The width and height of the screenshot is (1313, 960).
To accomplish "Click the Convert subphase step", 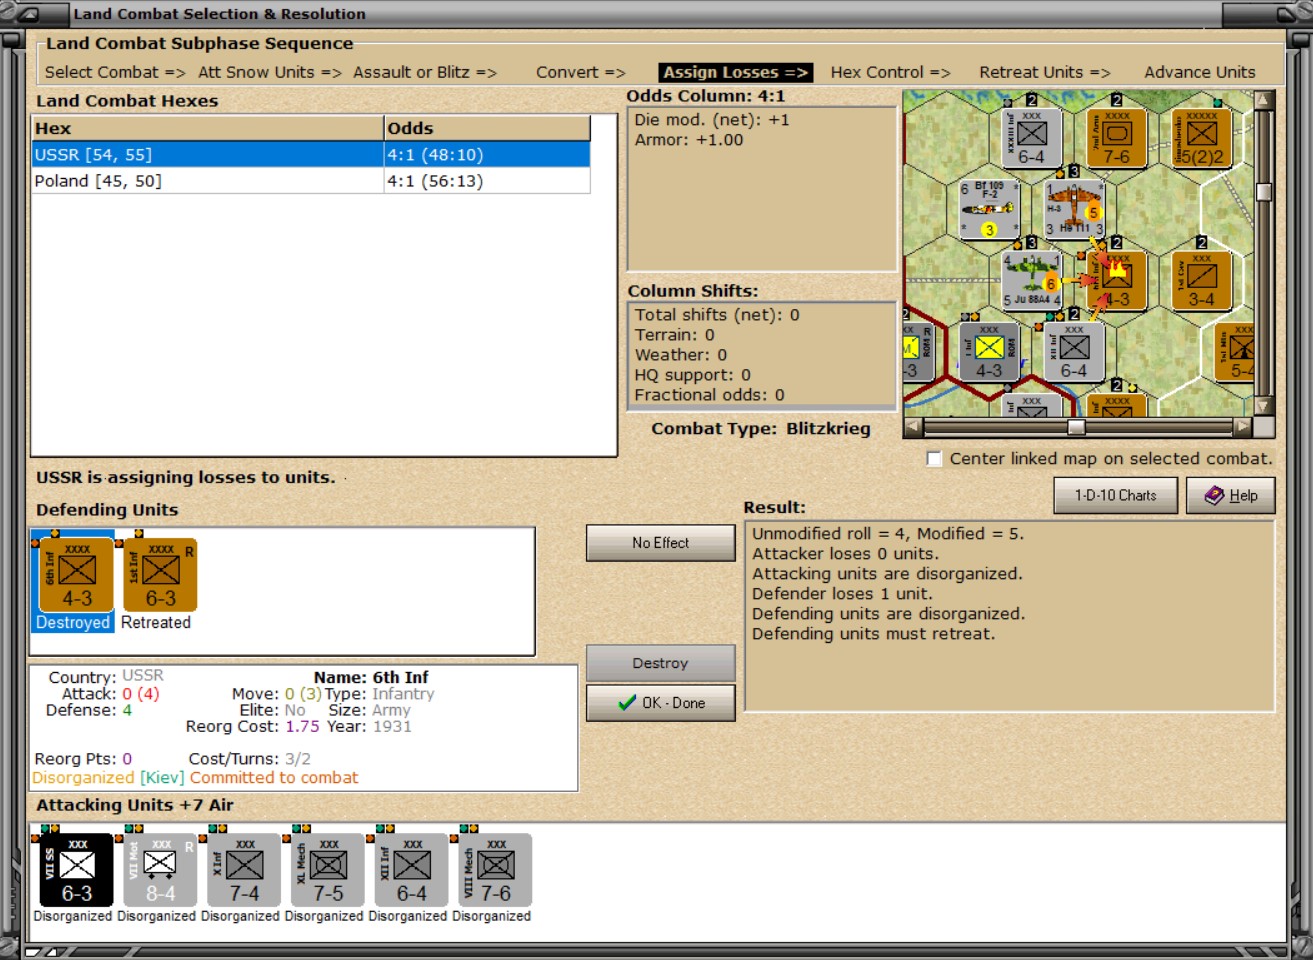I will [580, 72].
